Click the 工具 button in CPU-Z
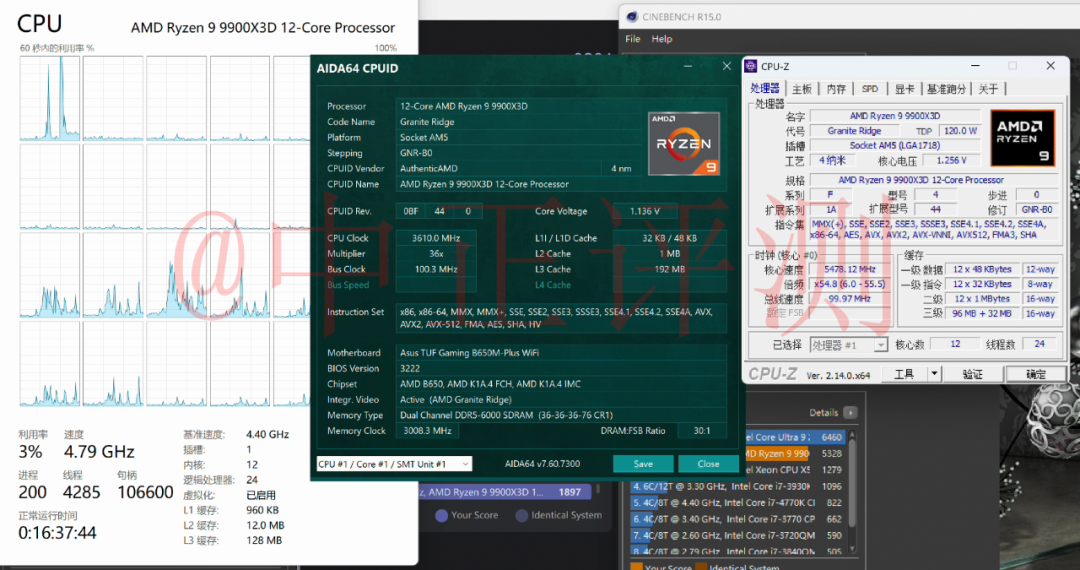 [904, 374]
